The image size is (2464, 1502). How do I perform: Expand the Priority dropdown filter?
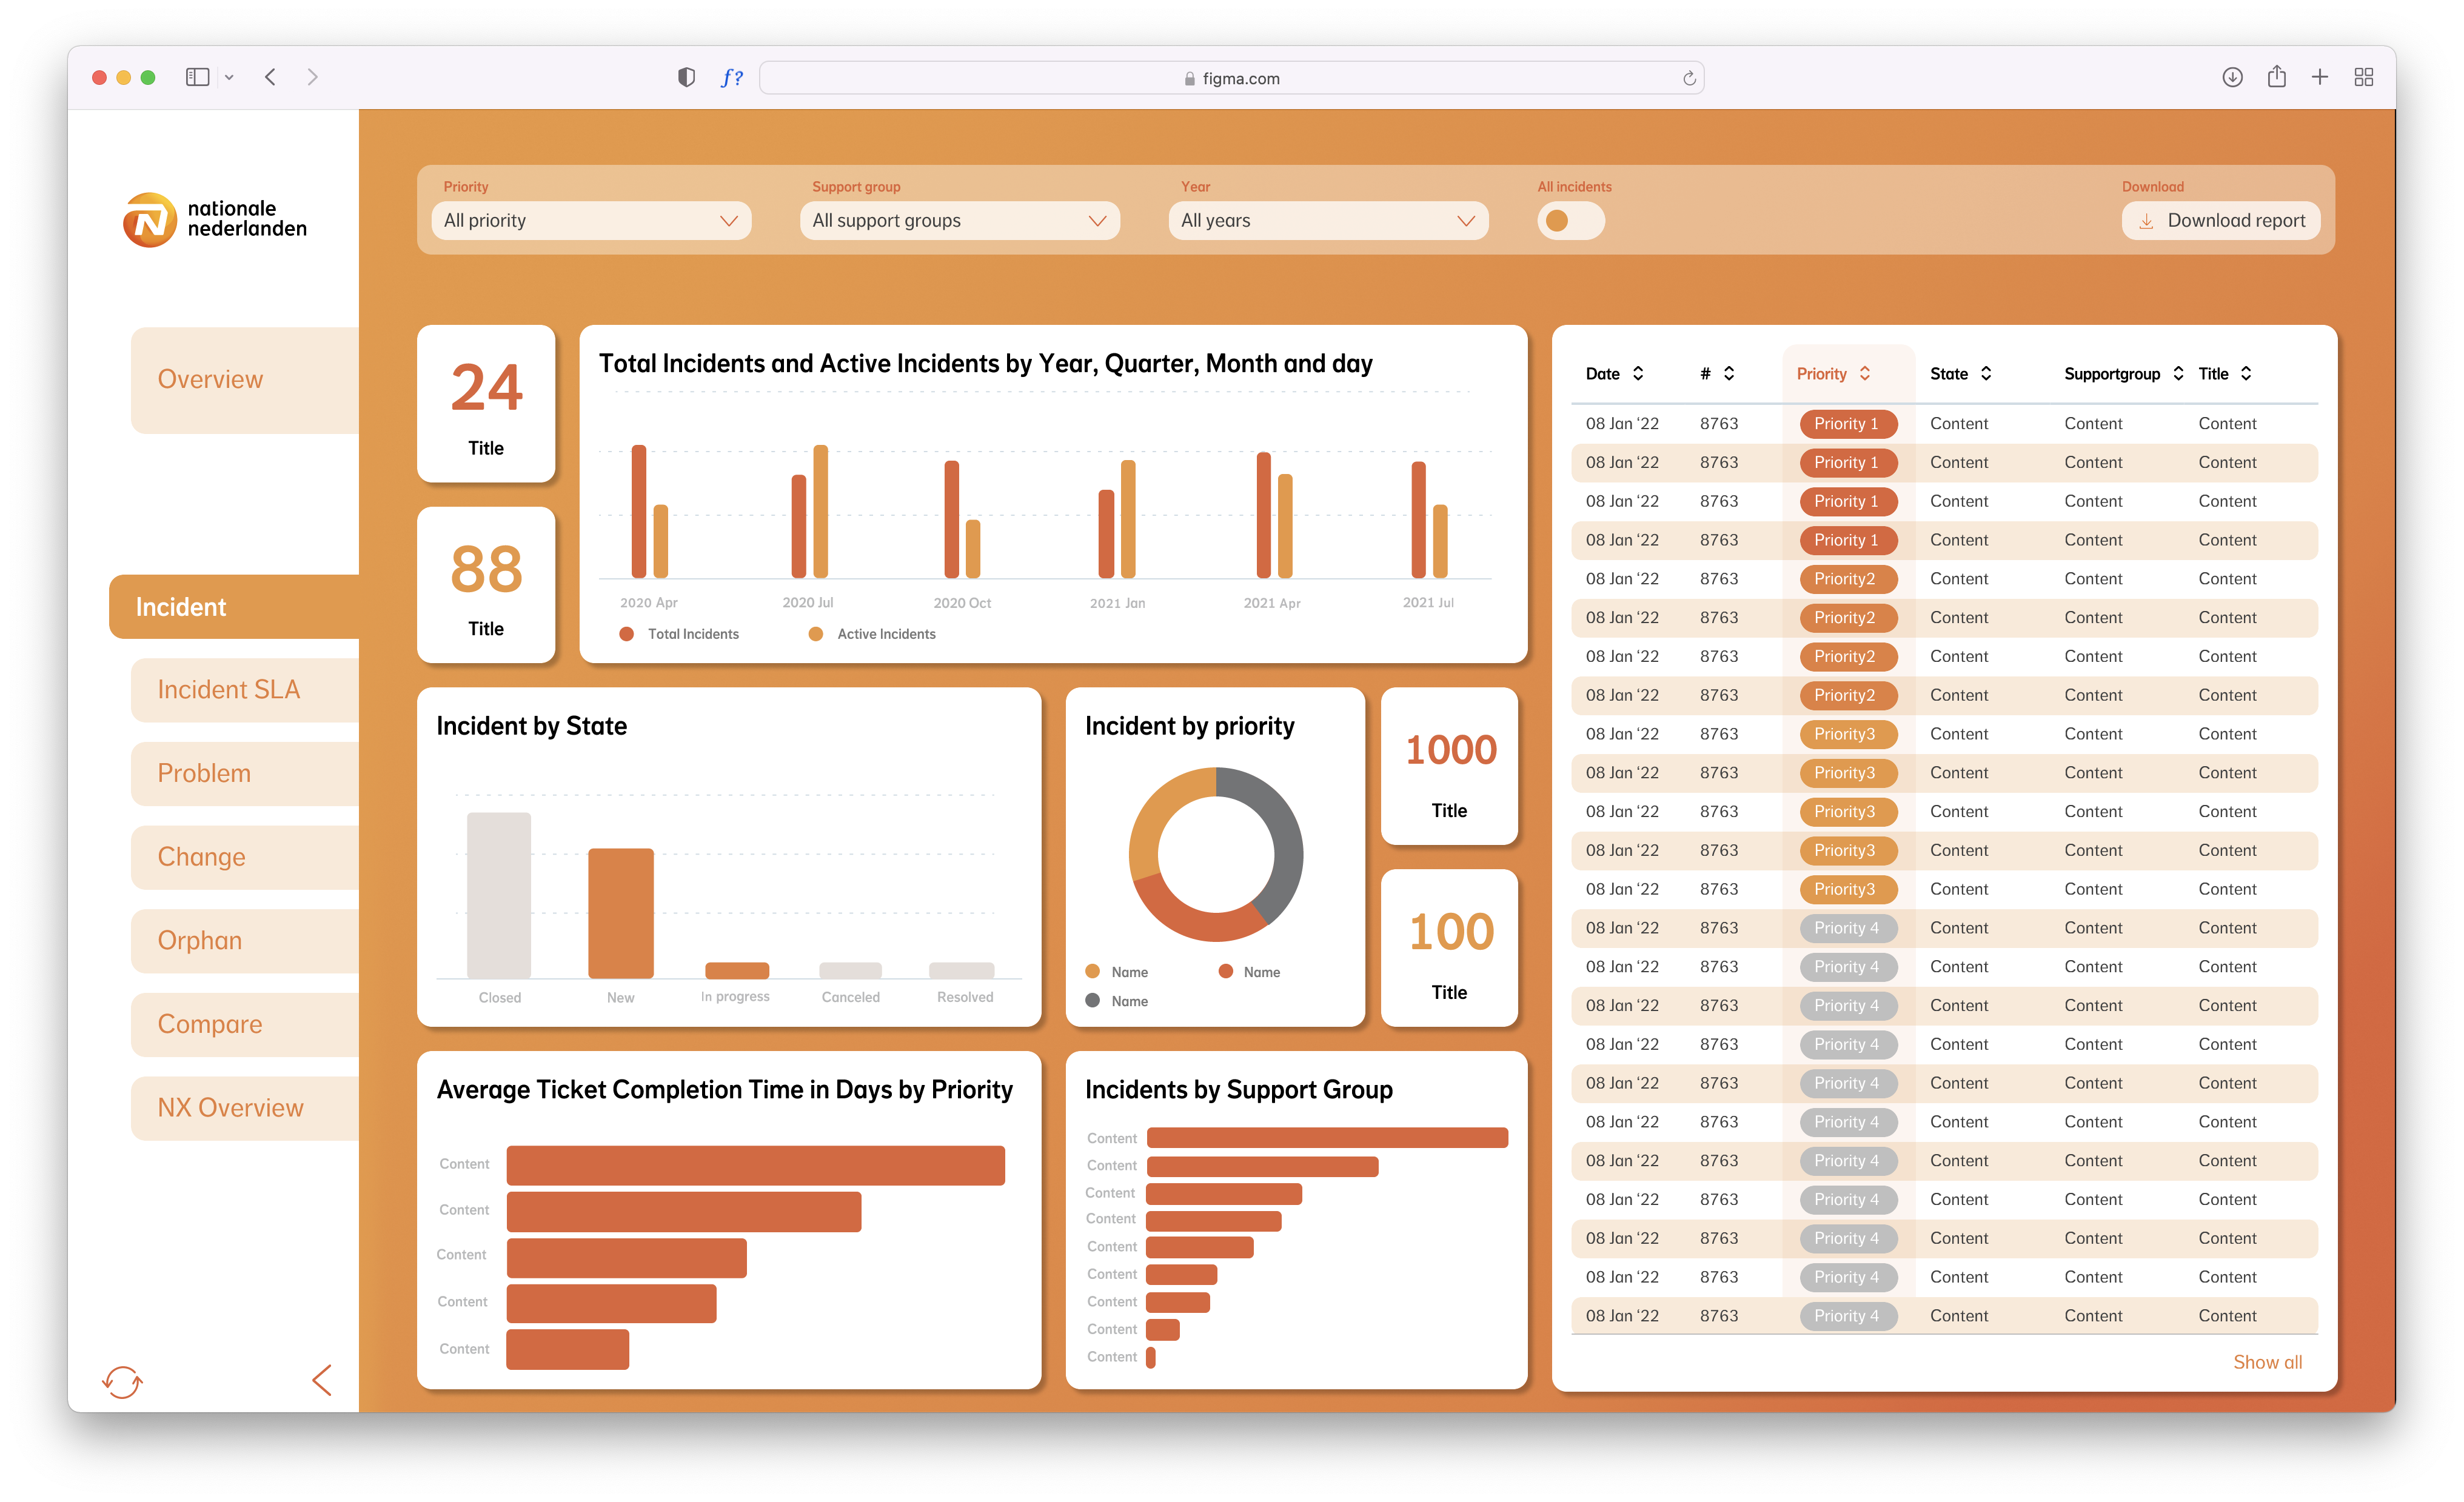(589, 220)
